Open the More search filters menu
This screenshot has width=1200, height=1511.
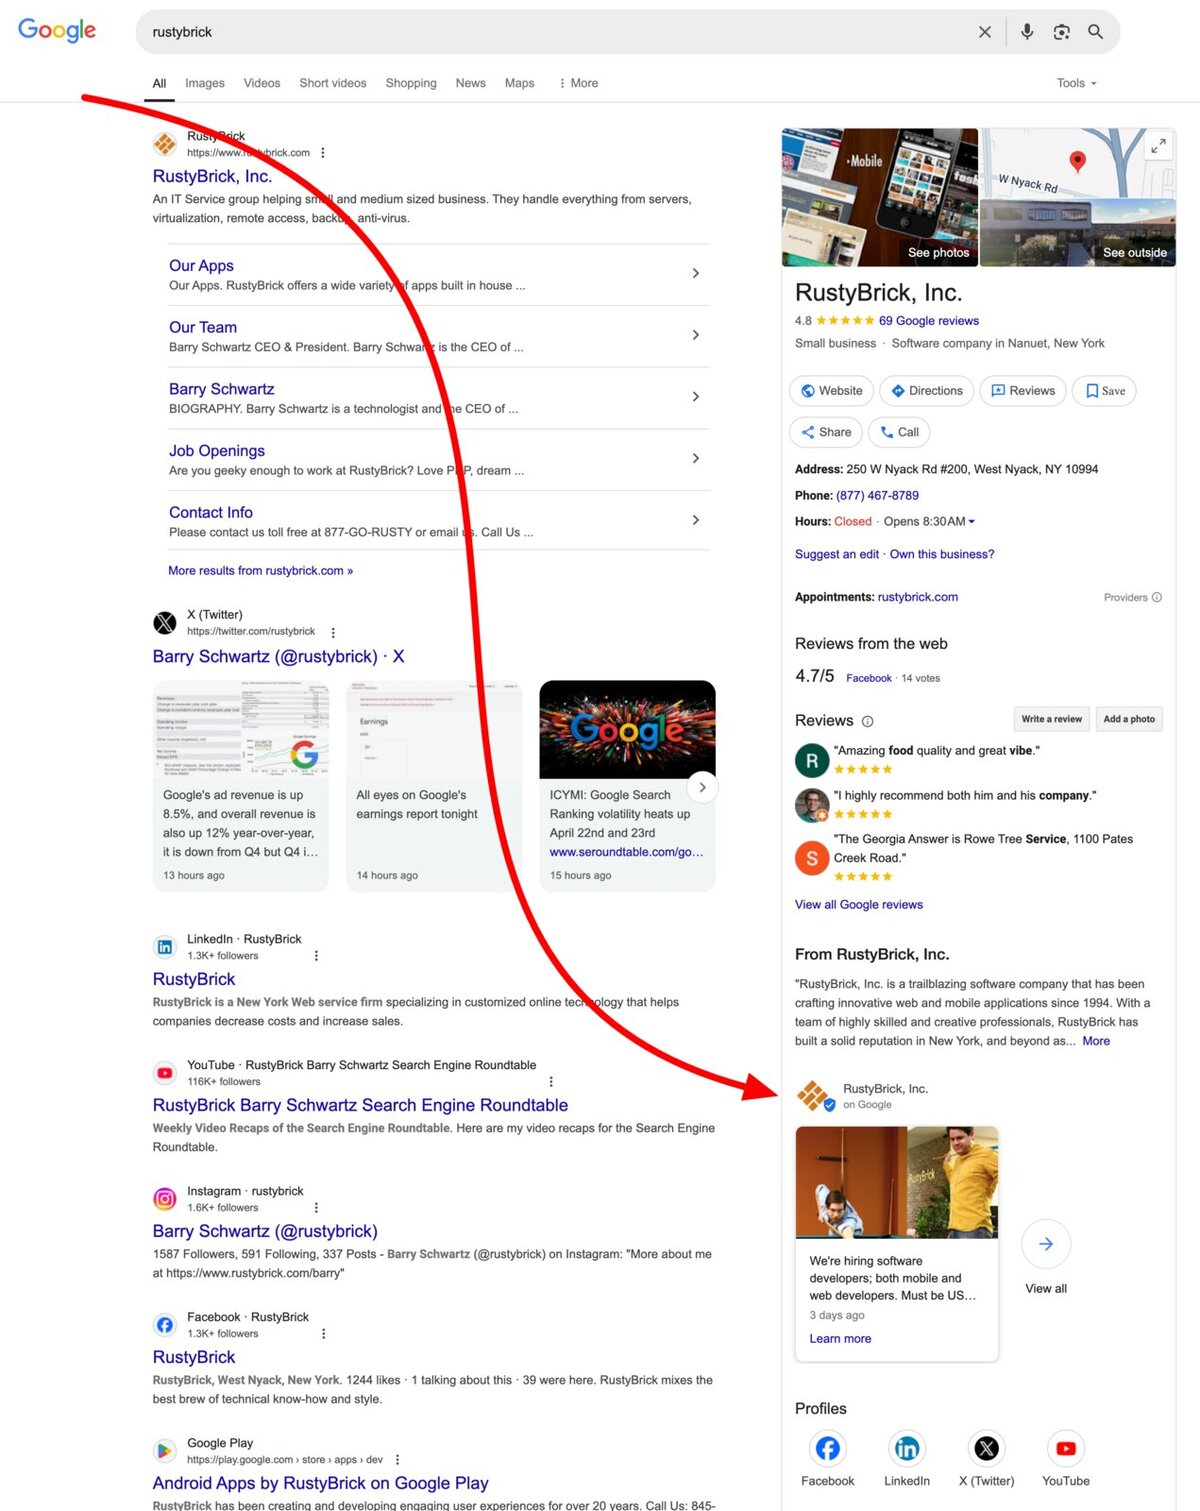tap(578, 83)
